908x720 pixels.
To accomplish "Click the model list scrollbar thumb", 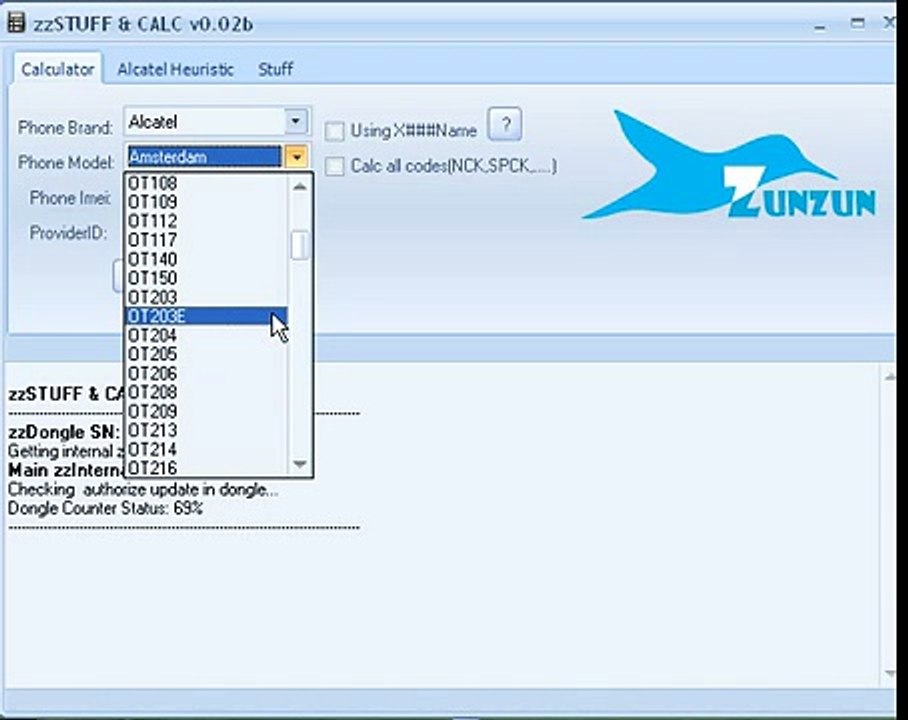I will pyautogui.click(x=299, y=246).
